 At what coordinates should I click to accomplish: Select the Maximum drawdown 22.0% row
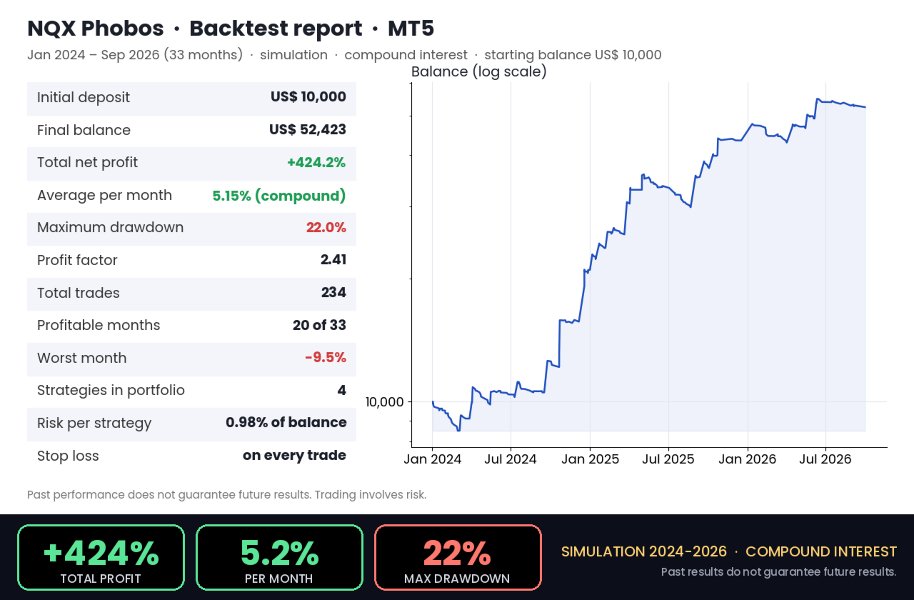tap(191, 228)
